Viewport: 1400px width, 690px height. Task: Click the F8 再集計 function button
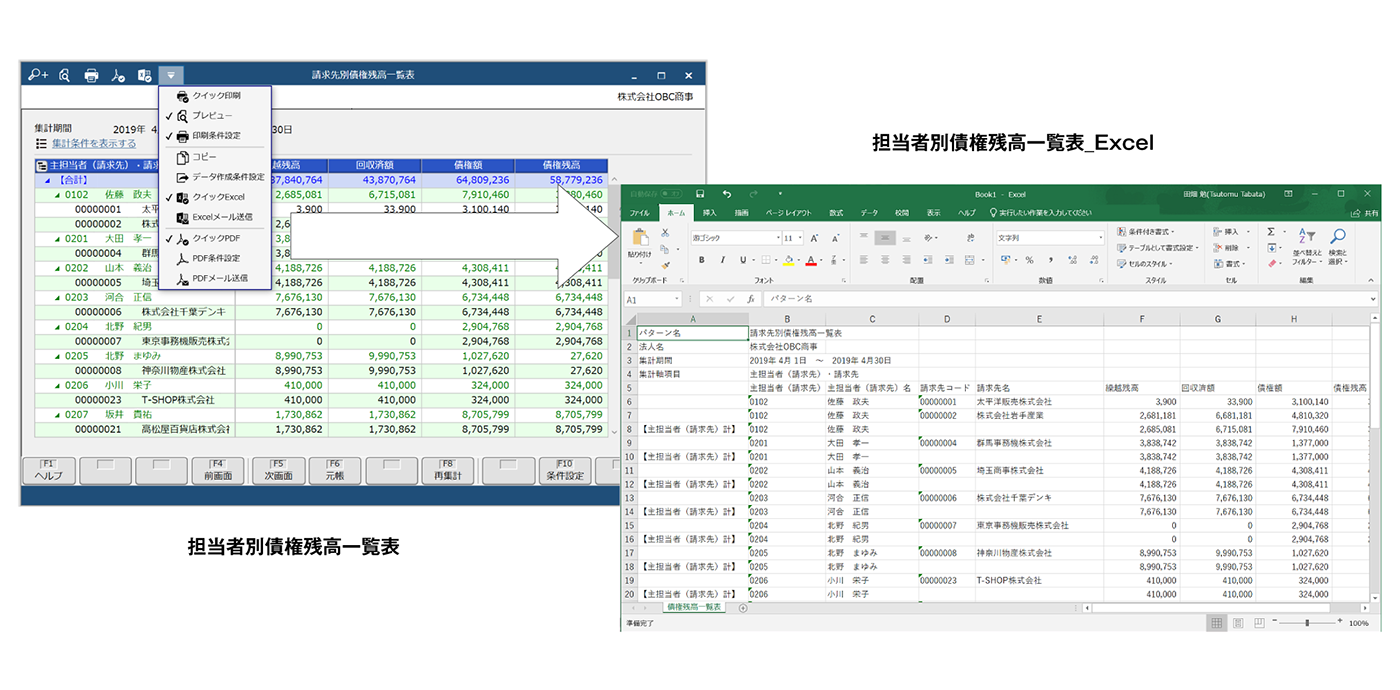click(x=448, y=470)
